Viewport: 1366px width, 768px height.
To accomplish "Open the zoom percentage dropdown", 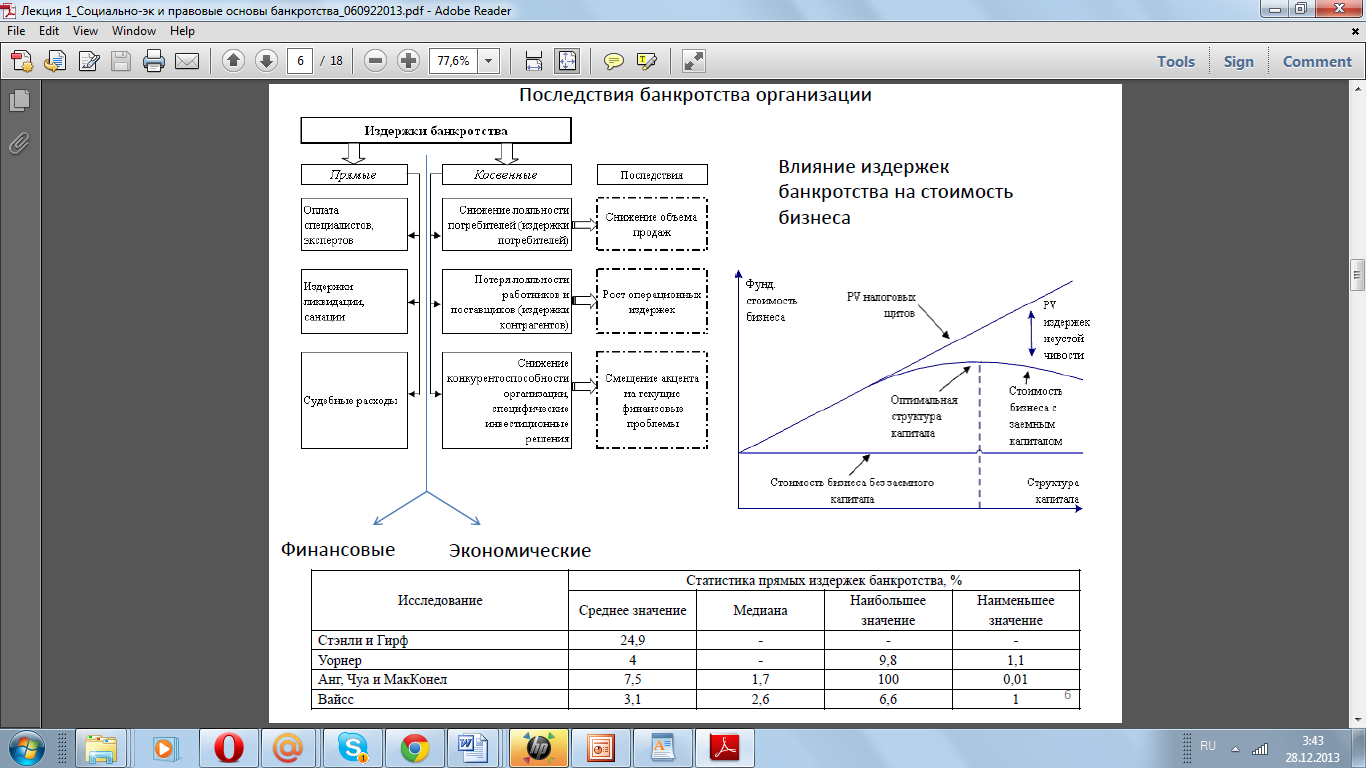I will [489, 61].
